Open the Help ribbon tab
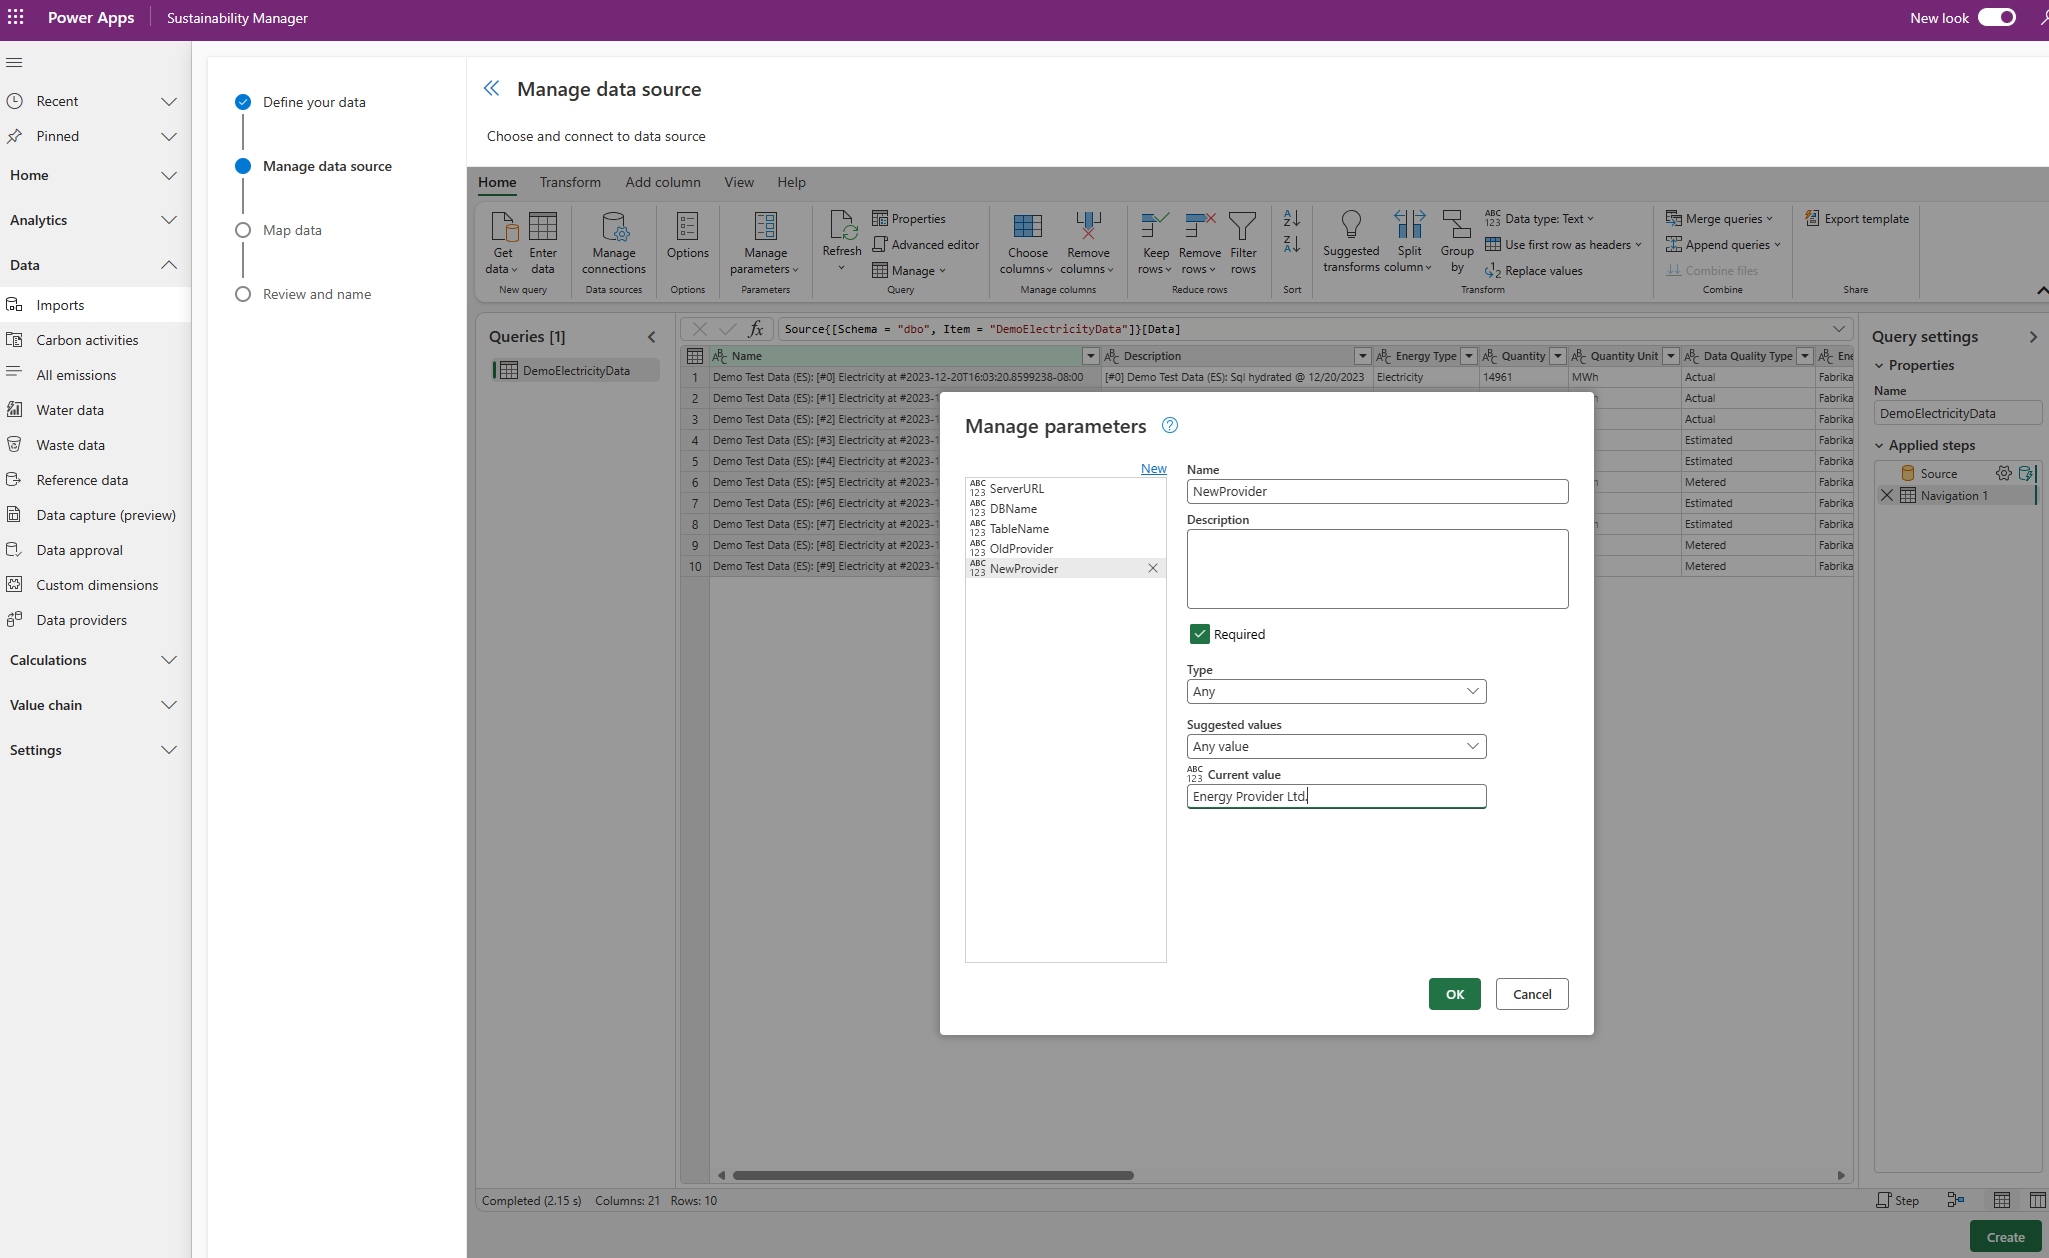This screenshot has height=1258, width=2049. pyautogui.click(x=791, y=182)
